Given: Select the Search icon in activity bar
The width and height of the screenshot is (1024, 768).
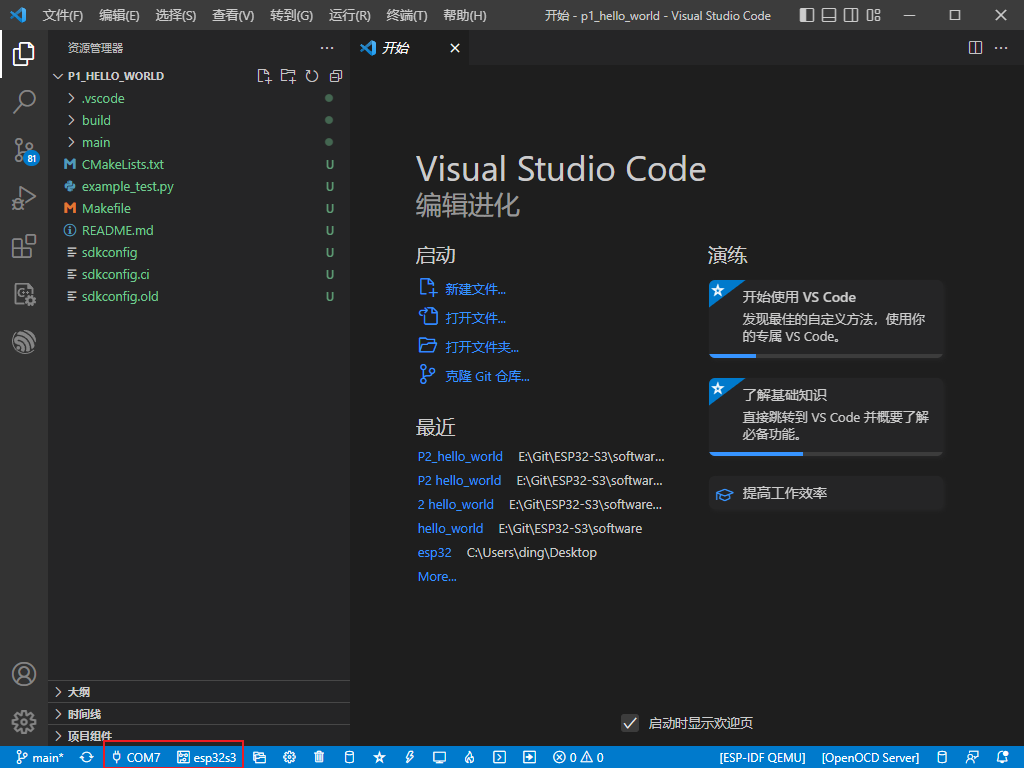Looking at the screenshot, I should [x=24, y=102].
